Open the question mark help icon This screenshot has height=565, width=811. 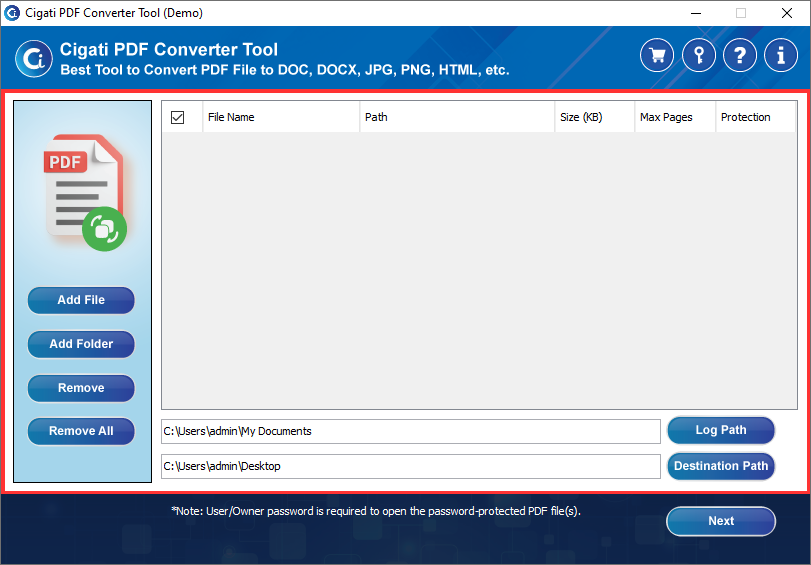click(740, 55)
